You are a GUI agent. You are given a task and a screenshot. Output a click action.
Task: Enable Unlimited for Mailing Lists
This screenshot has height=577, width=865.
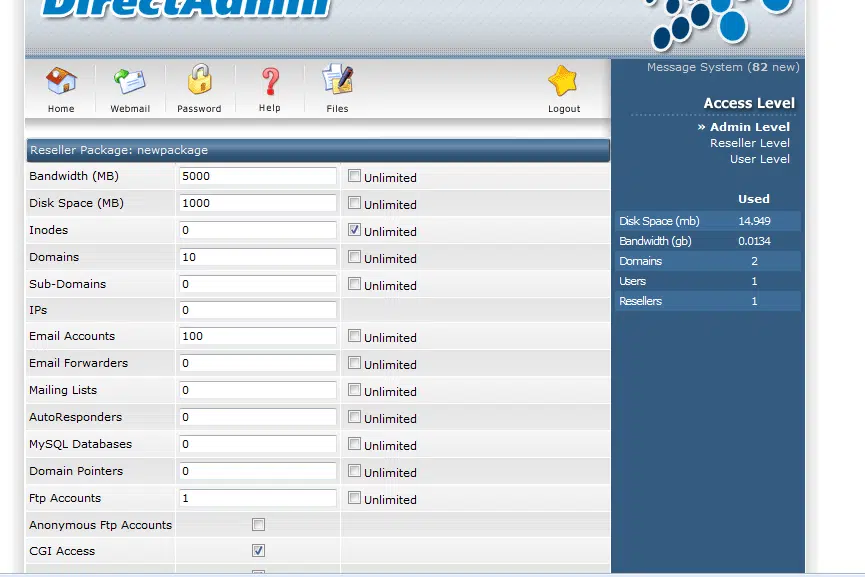pyautogui.click(x=354, y=390)
